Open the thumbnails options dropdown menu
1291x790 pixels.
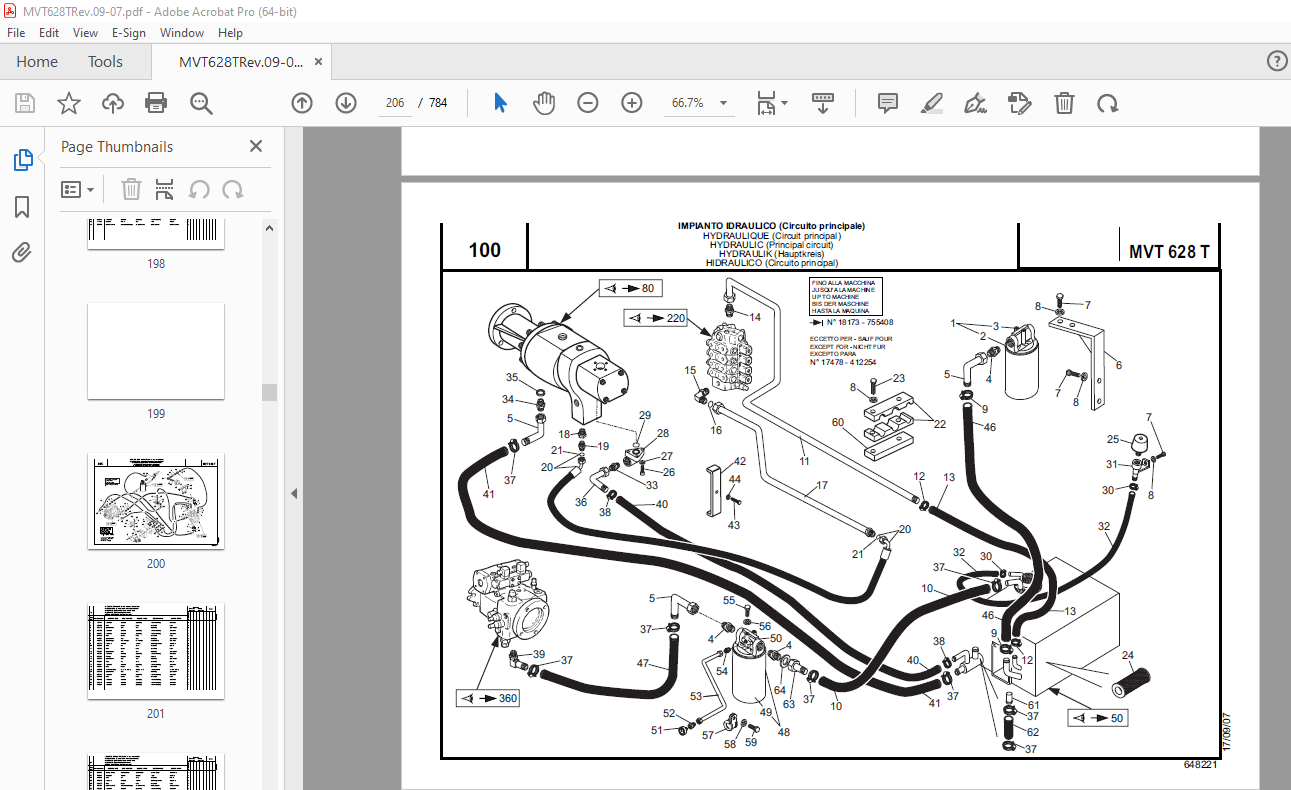click(78, 189)
